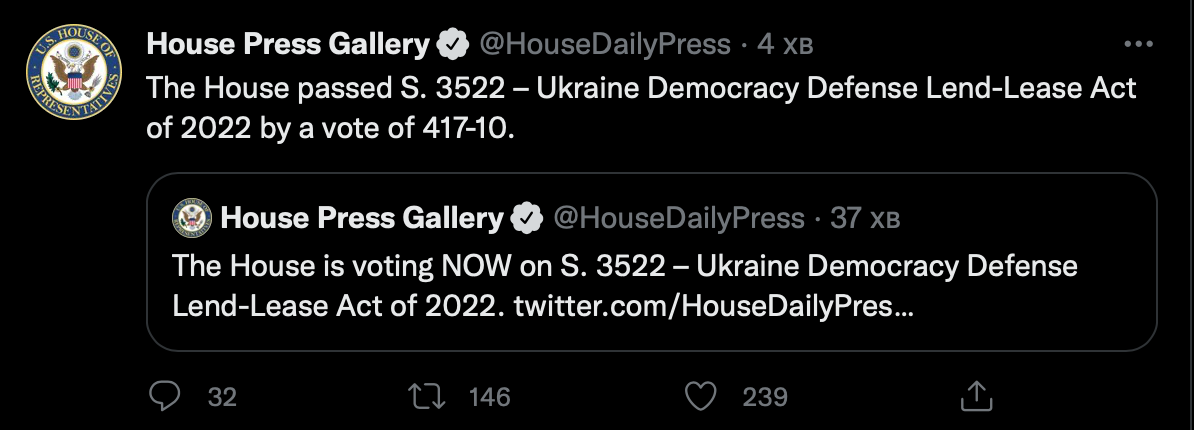Click the small seal avatar in quoted tweet
This screenshot has height=430, width=1194.
(x=192, y=218)
